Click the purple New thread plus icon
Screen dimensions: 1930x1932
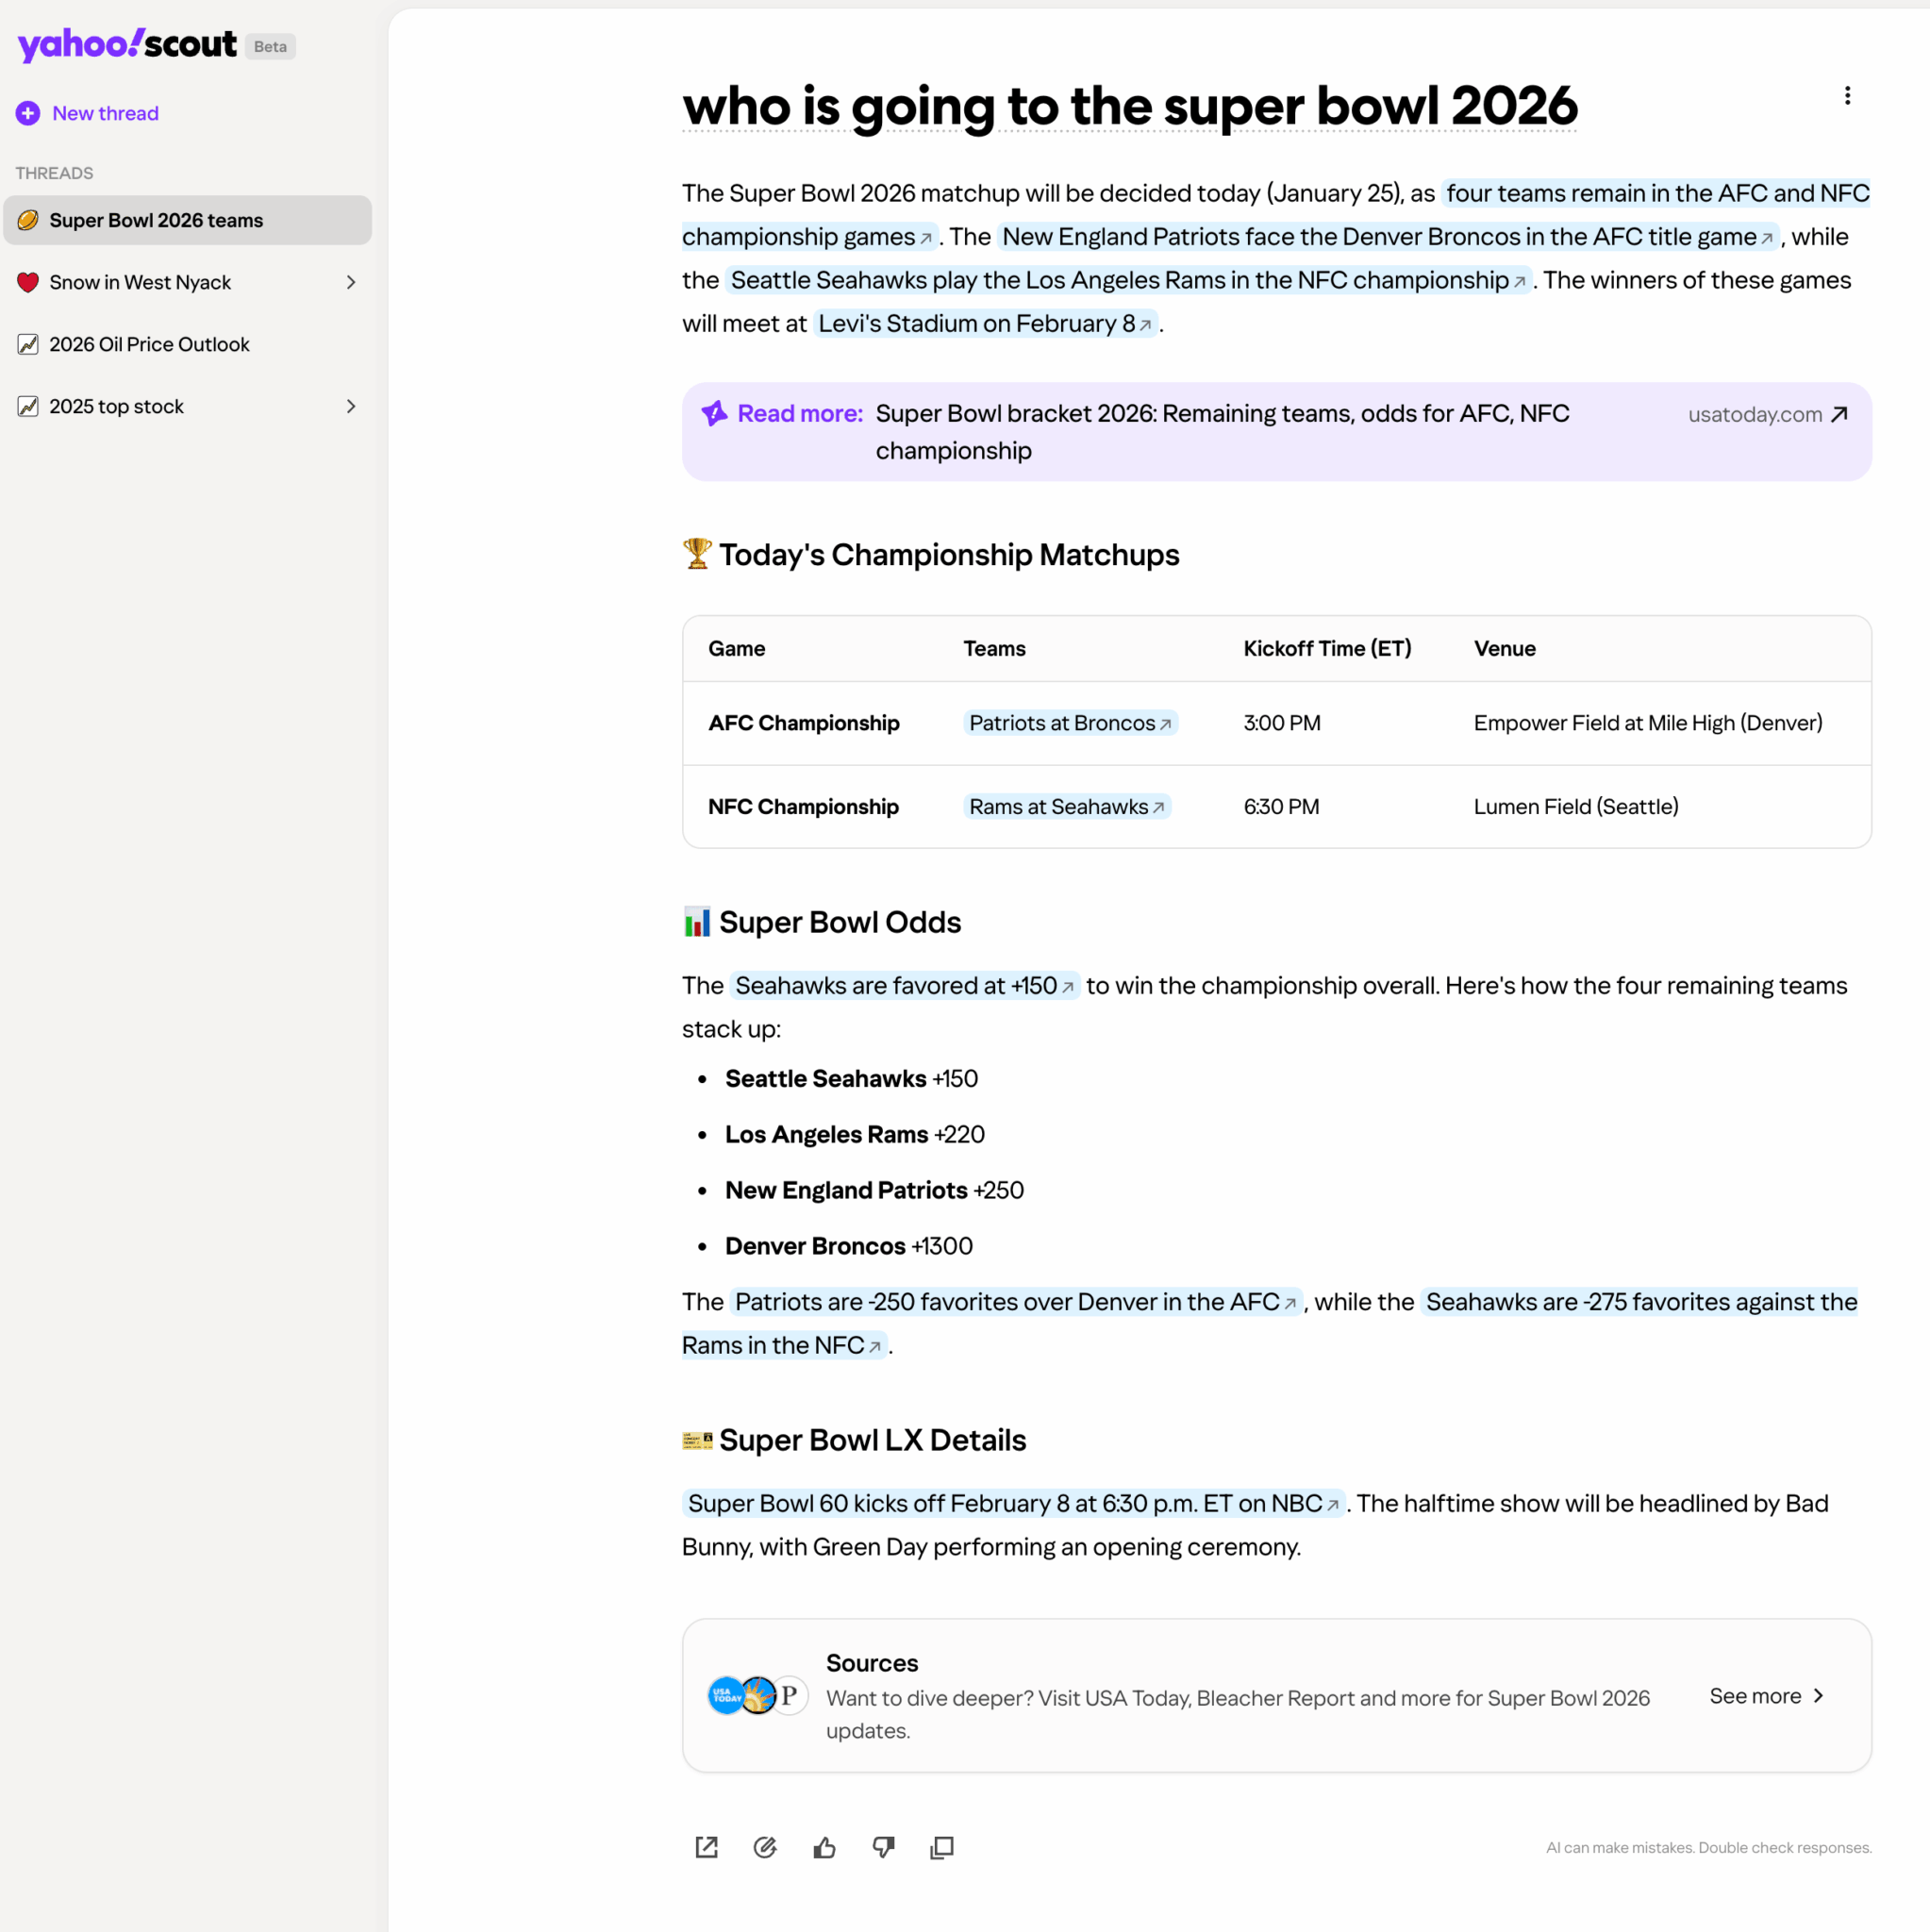(28, 113)
